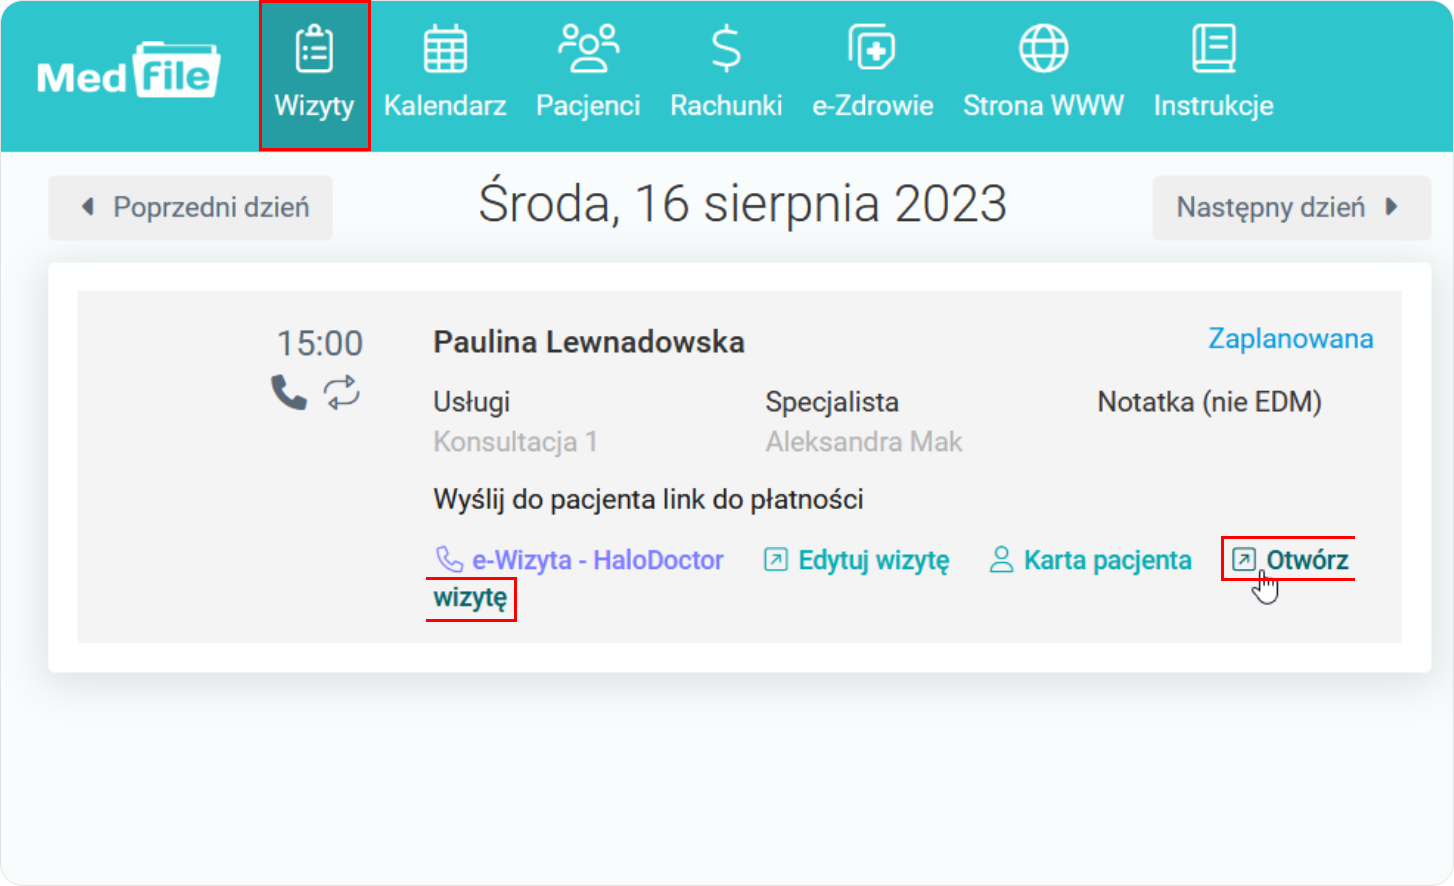Select the Pacjenci menu label

pyautogui.click(x=588, y=106)
